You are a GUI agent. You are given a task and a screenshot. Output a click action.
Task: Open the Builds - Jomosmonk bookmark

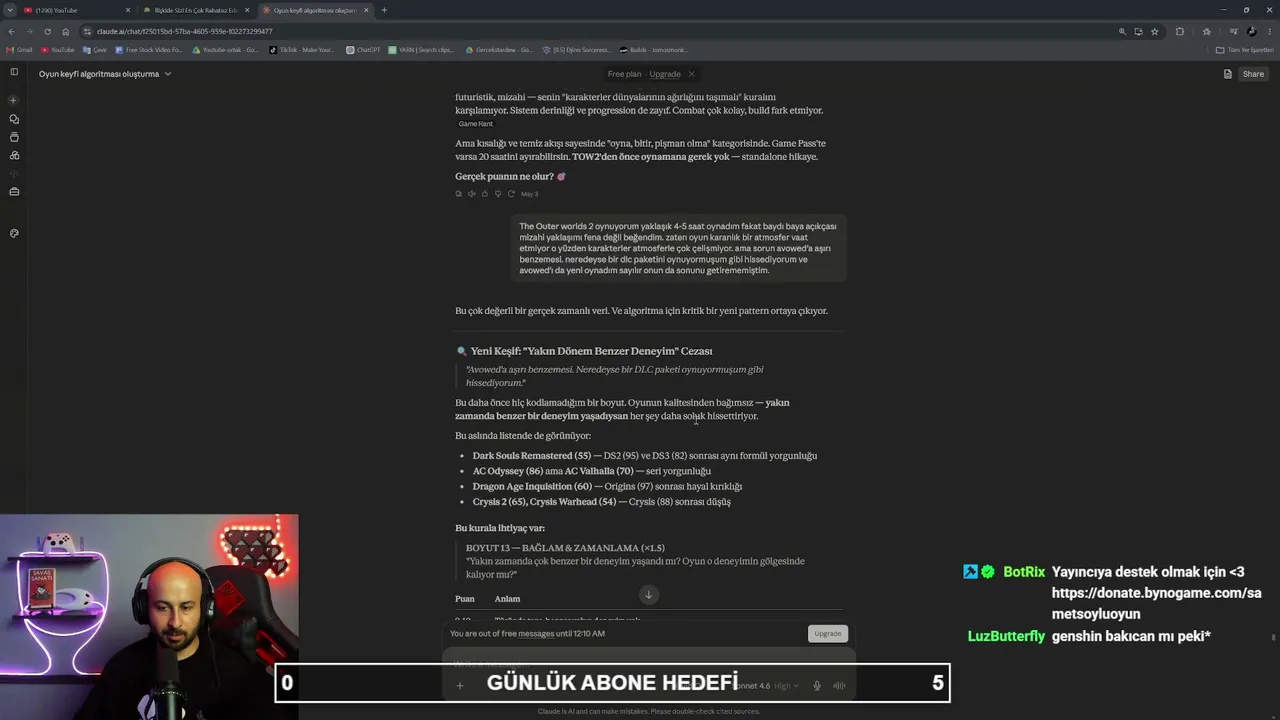654,49
